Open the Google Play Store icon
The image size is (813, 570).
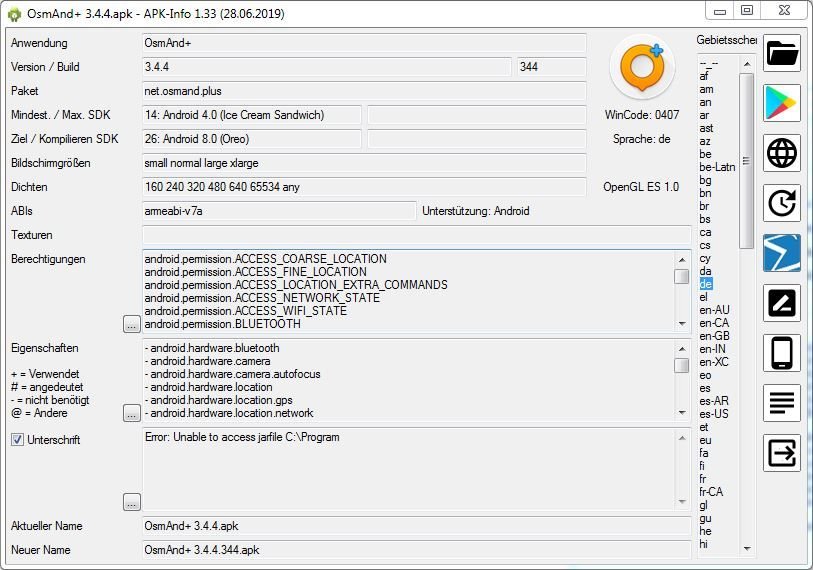tap(782, 103)
